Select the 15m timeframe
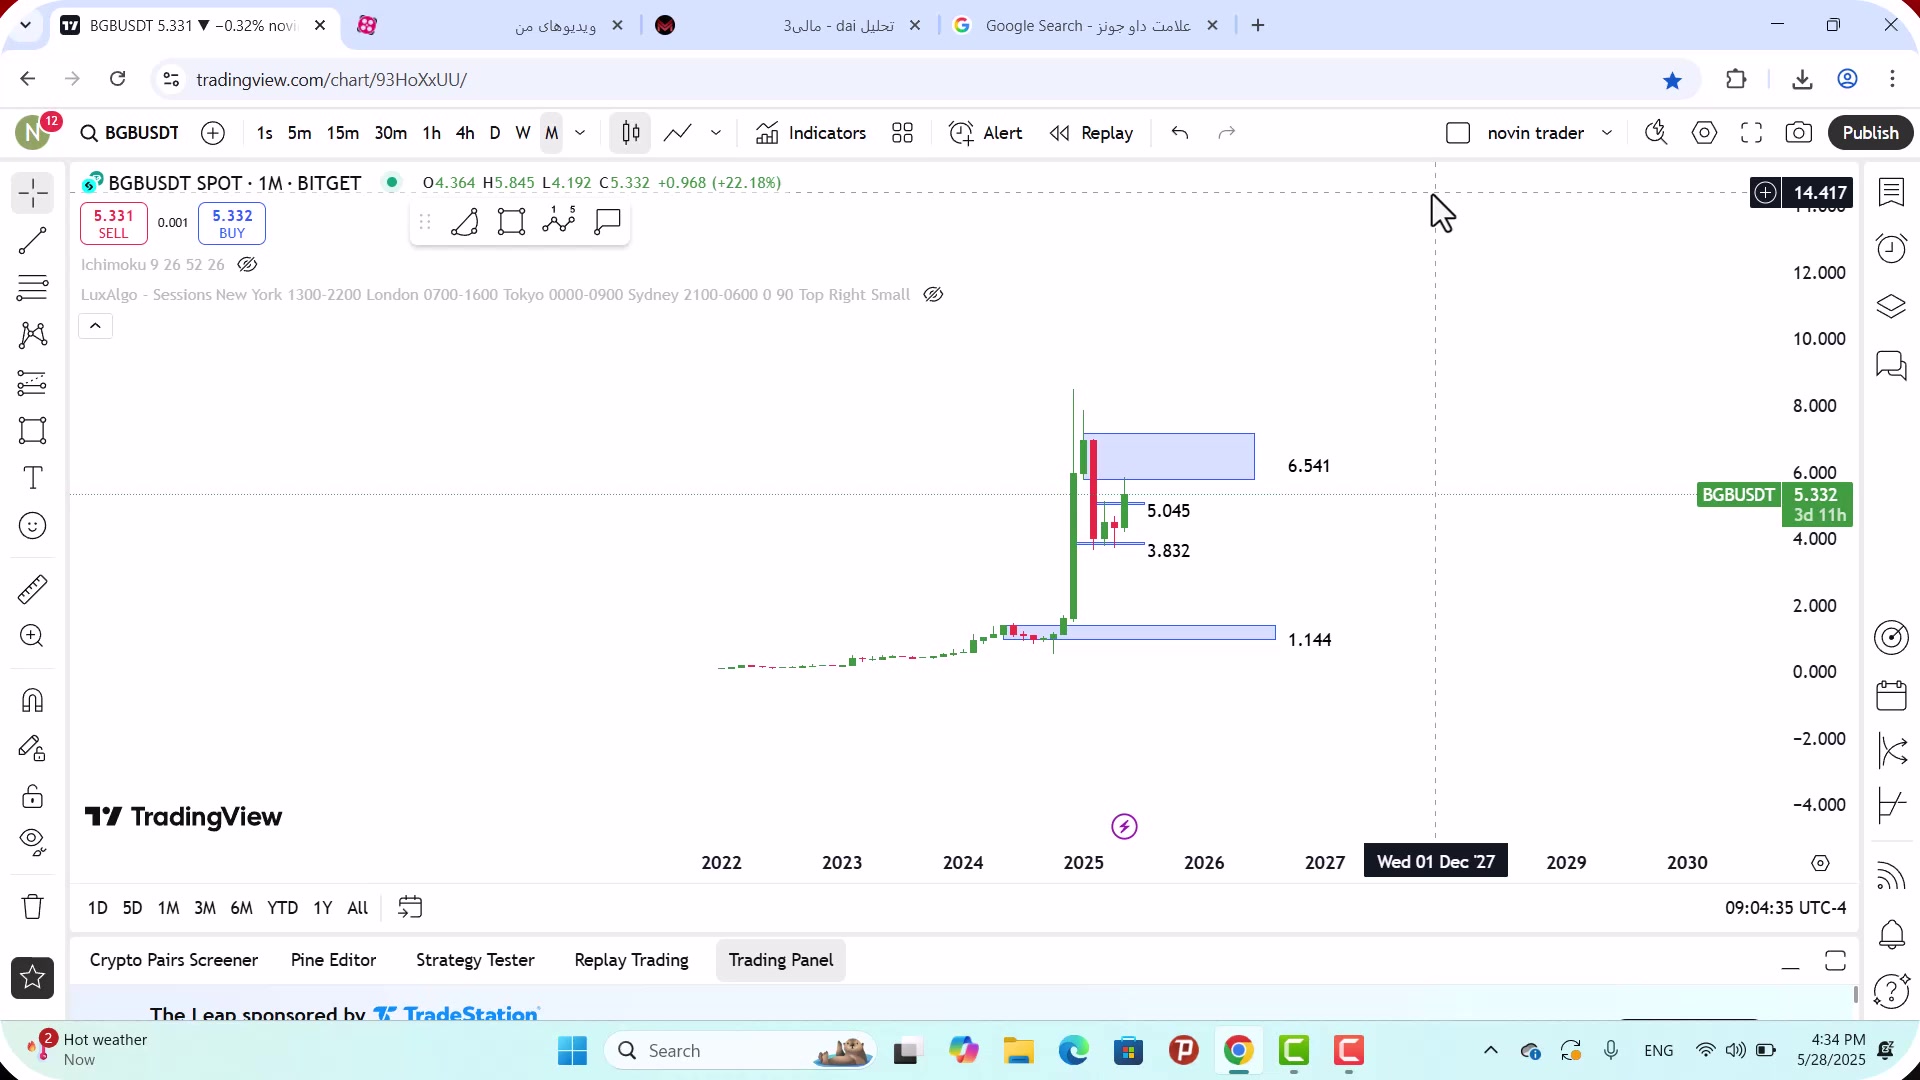The height and width of the screenshot is (1080, 1920). pos(343,133)
